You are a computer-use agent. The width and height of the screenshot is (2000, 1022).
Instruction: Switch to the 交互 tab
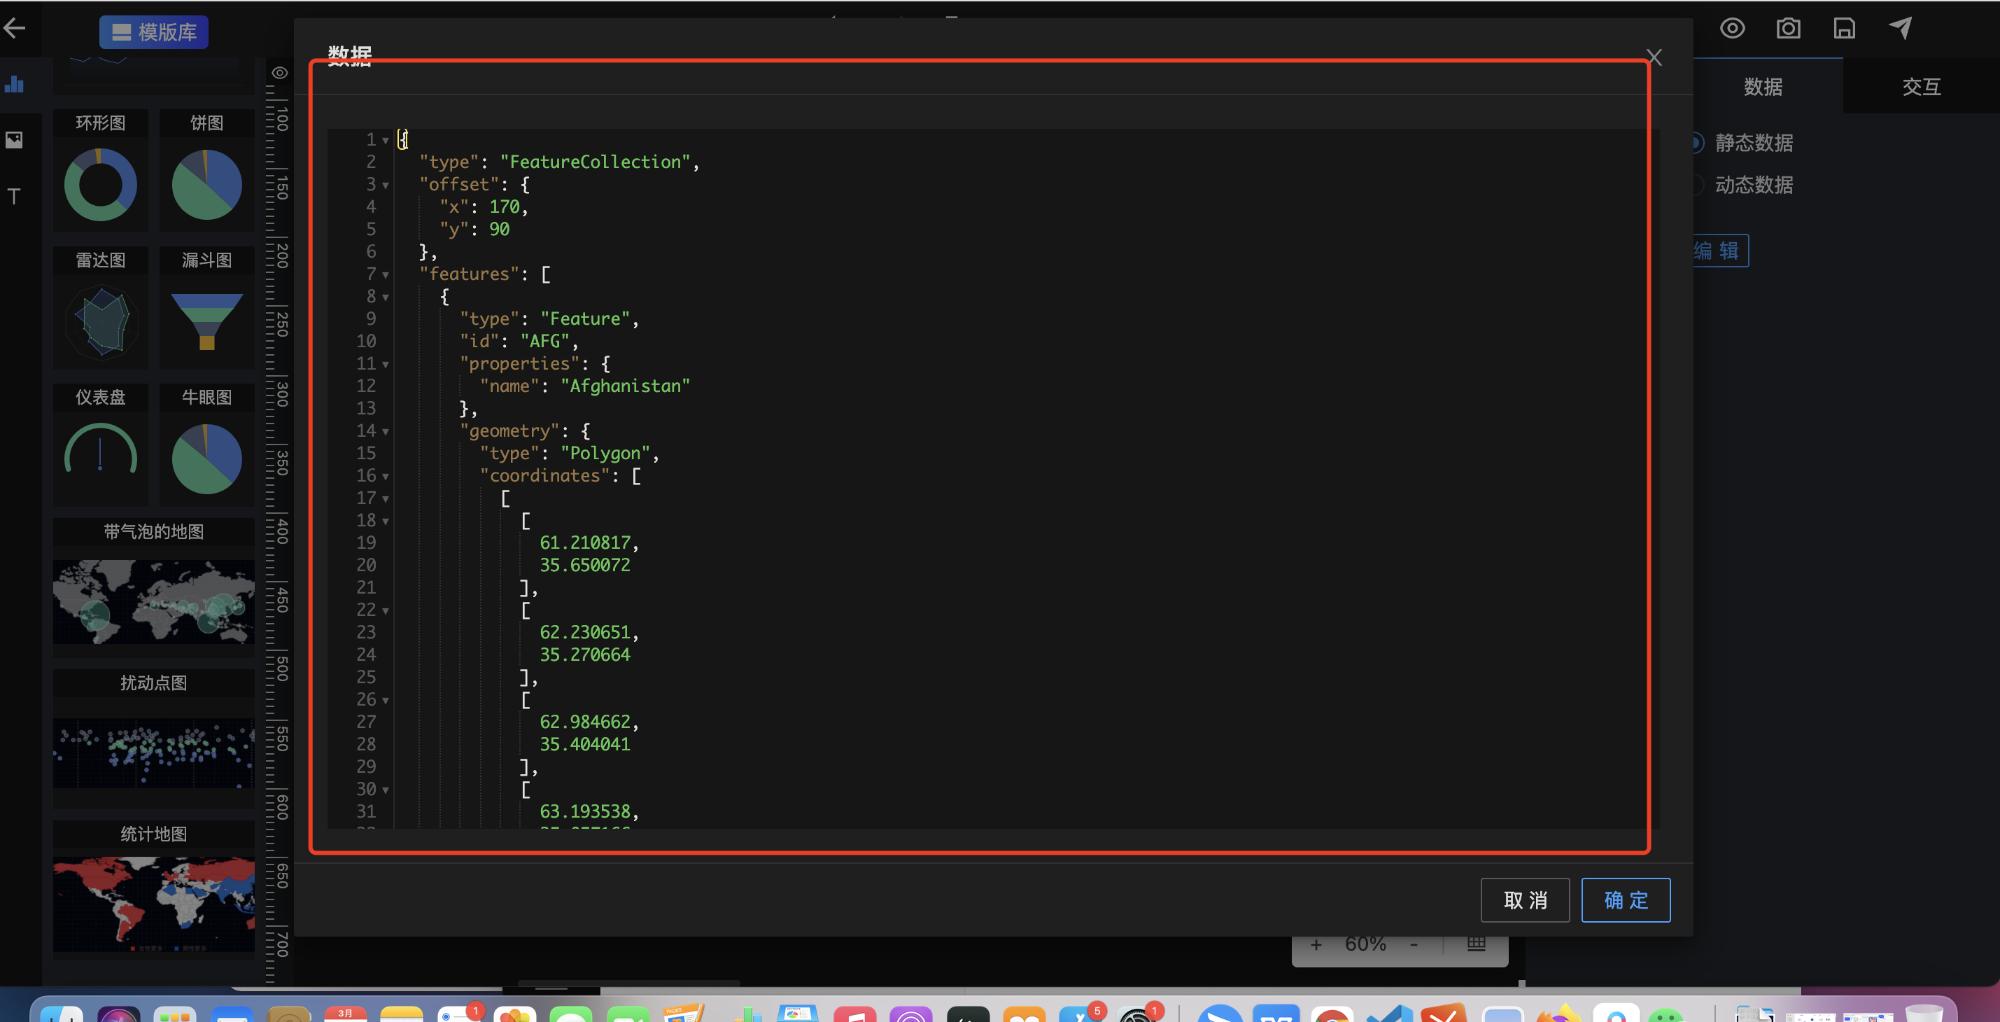pyautogui.click(x=1921, y=87)
